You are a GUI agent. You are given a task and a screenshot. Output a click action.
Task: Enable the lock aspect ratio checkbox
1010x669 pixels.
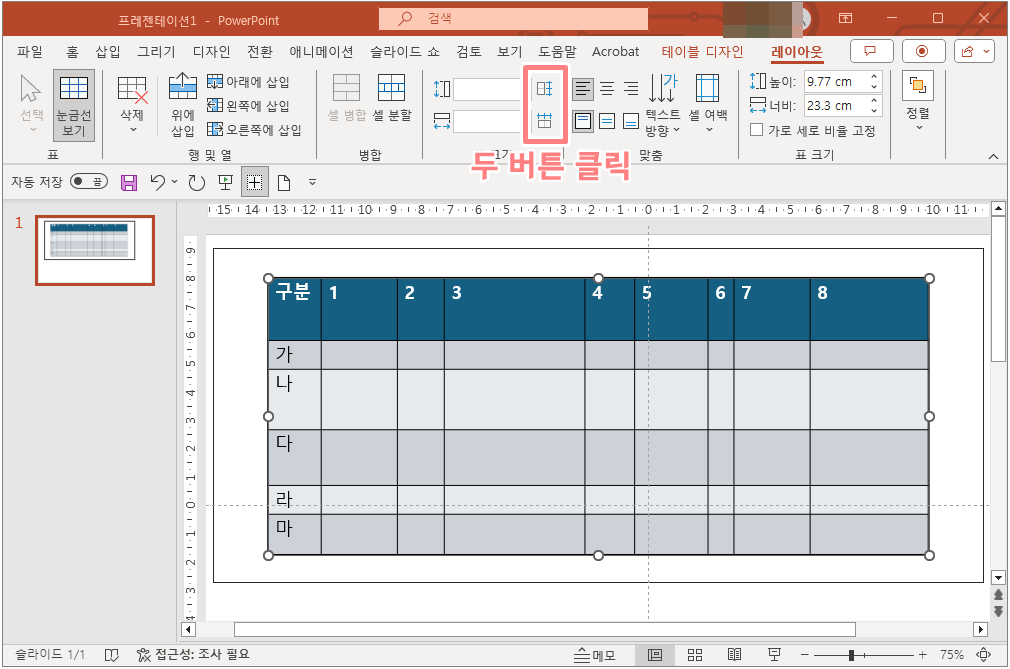[x=756, y=130]
